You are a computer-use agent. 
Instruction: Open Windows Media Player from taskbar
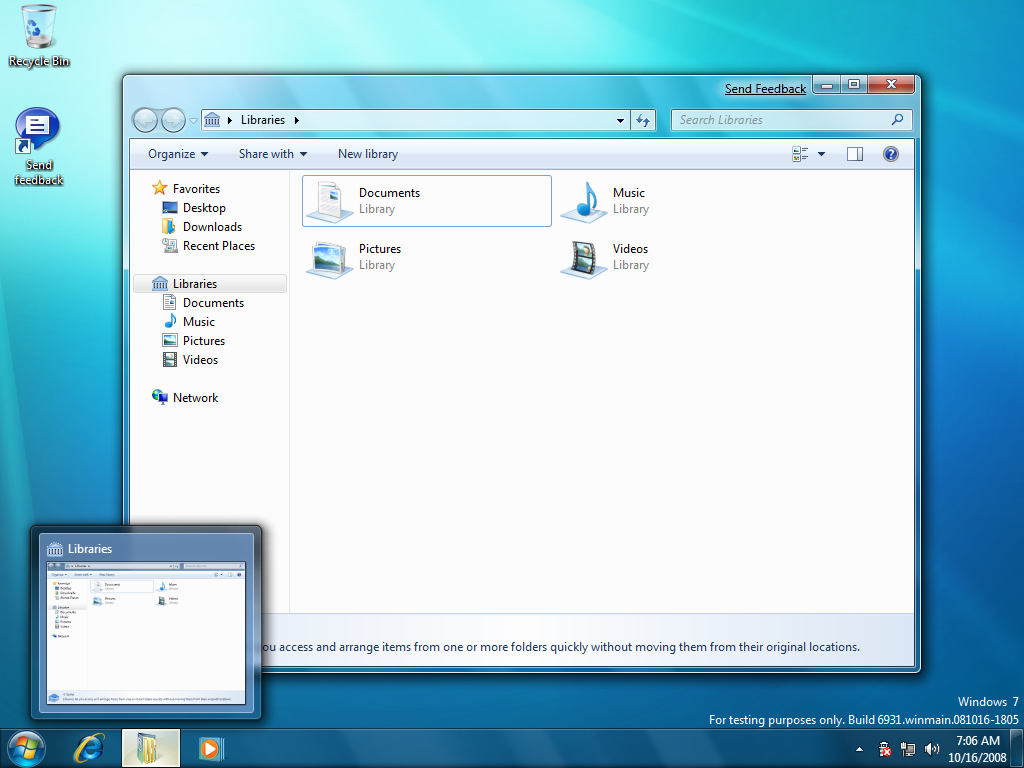pos(210,747)
